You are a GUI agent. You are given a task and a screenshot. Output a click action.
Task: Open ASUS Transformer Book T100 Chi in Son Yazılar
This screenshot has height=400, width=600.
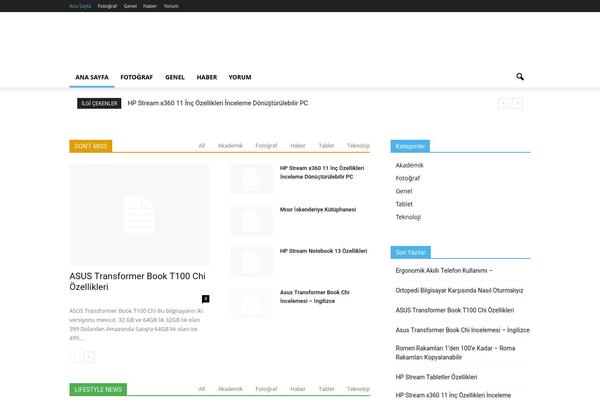pos(455,310)
